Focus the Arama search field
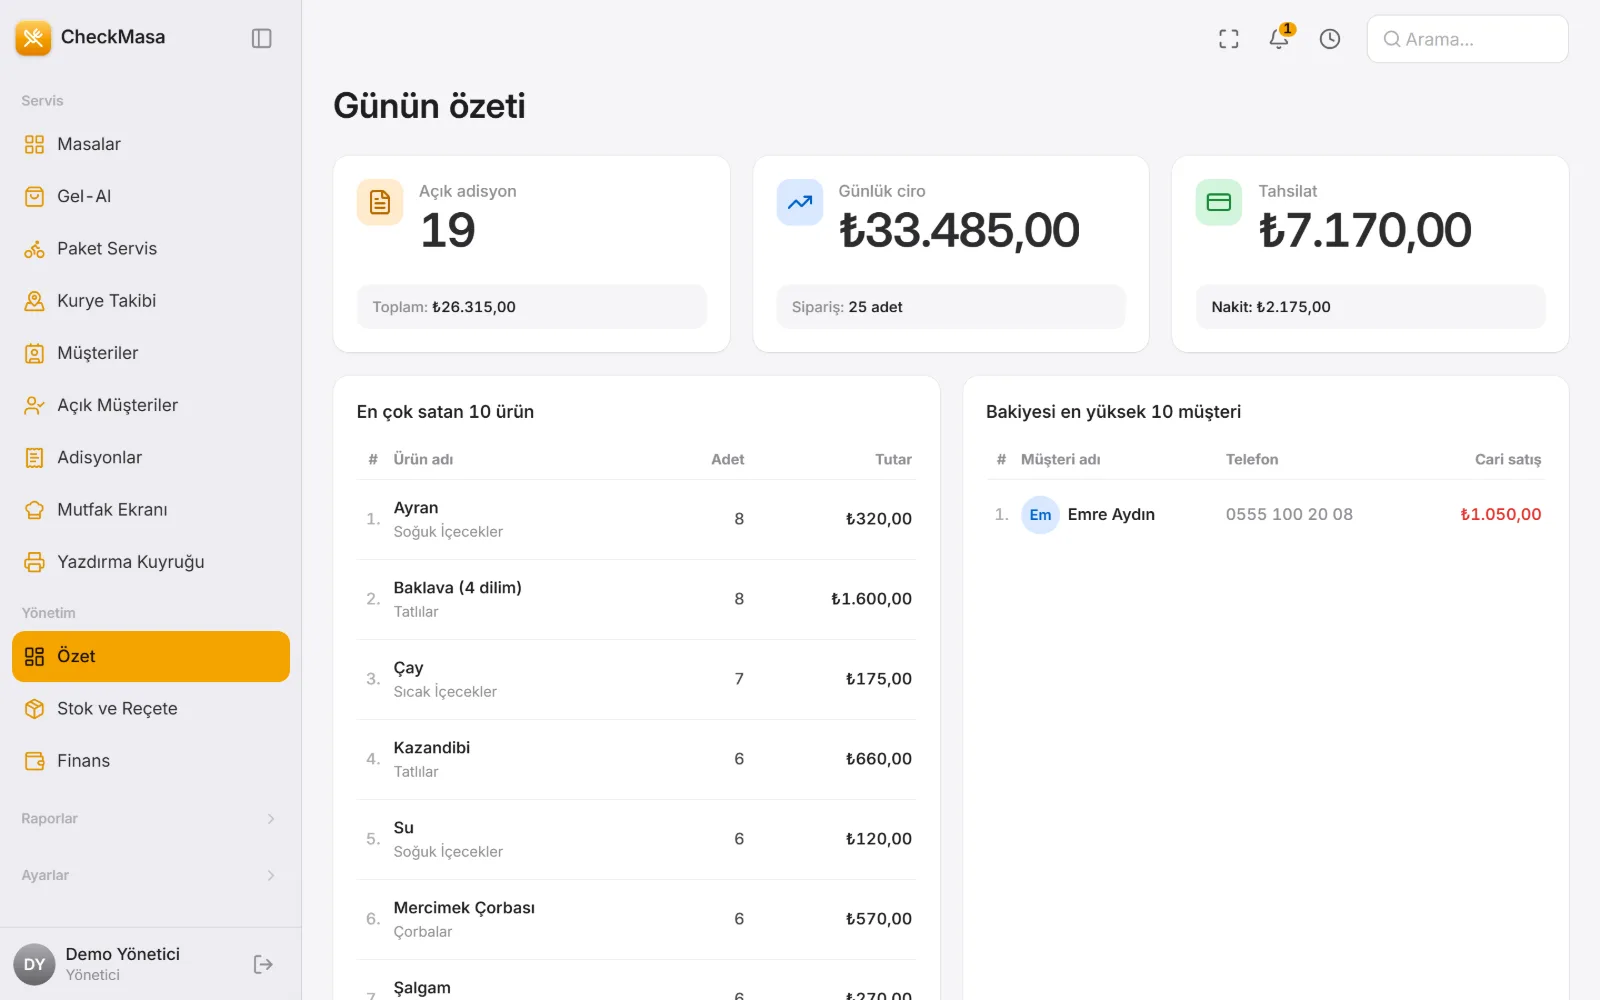 click(1467, 39)
